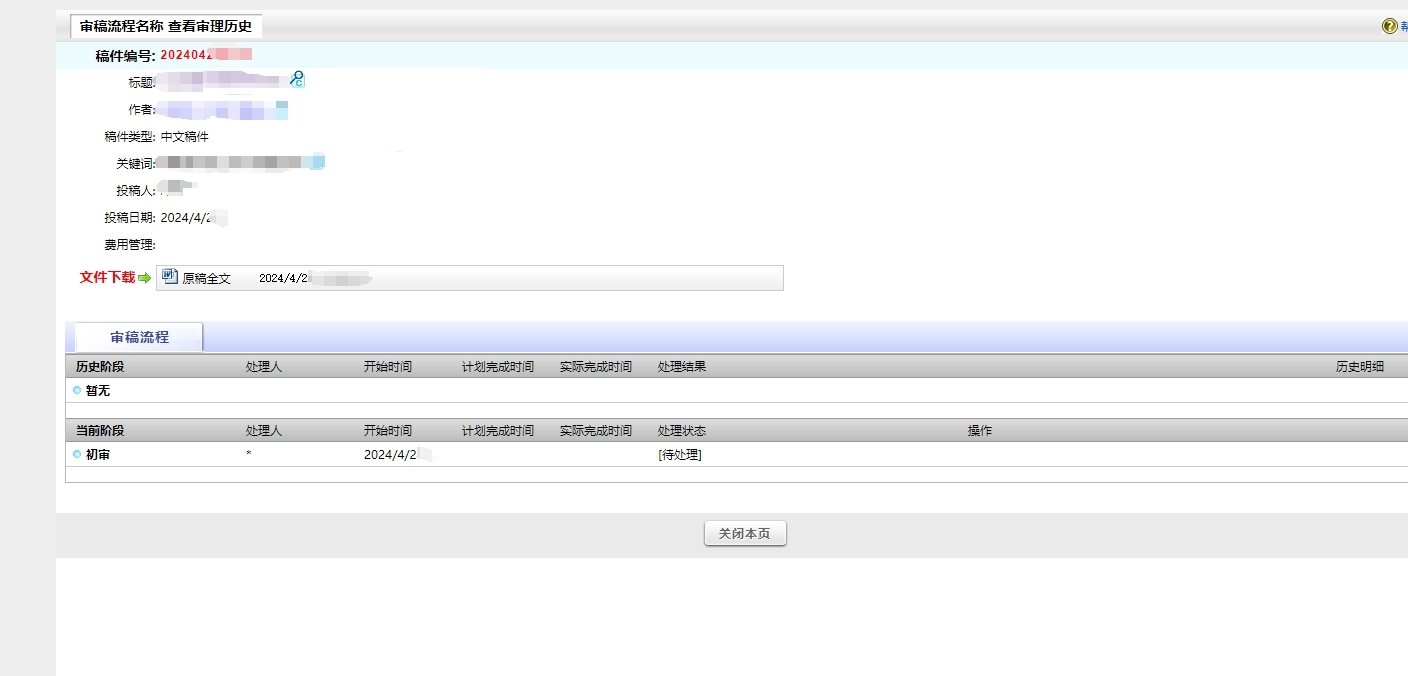
Task: Click the [待处理] status text
Action: pyautogui.click(x=680, y=455)
